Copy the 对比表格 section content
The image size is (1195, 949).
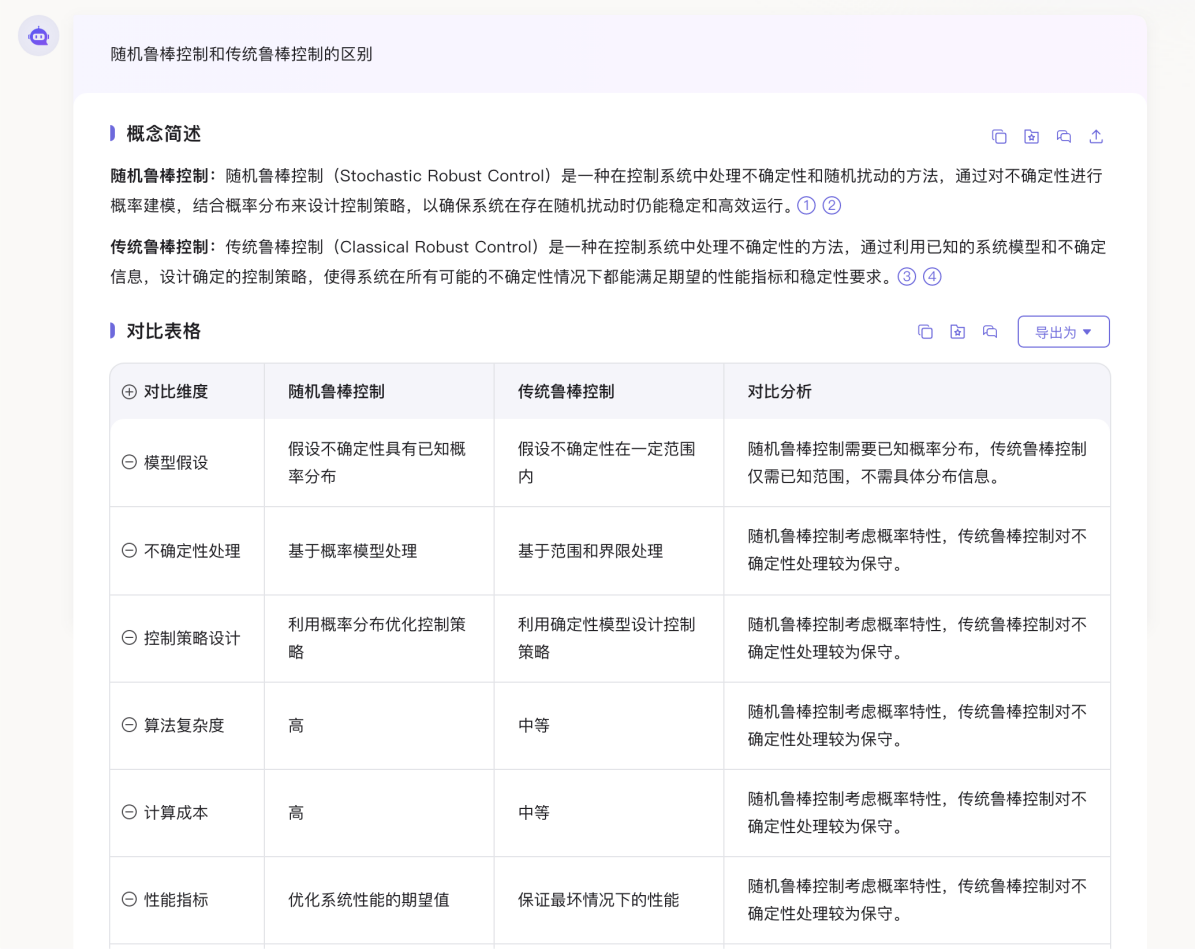pos(925,332)
